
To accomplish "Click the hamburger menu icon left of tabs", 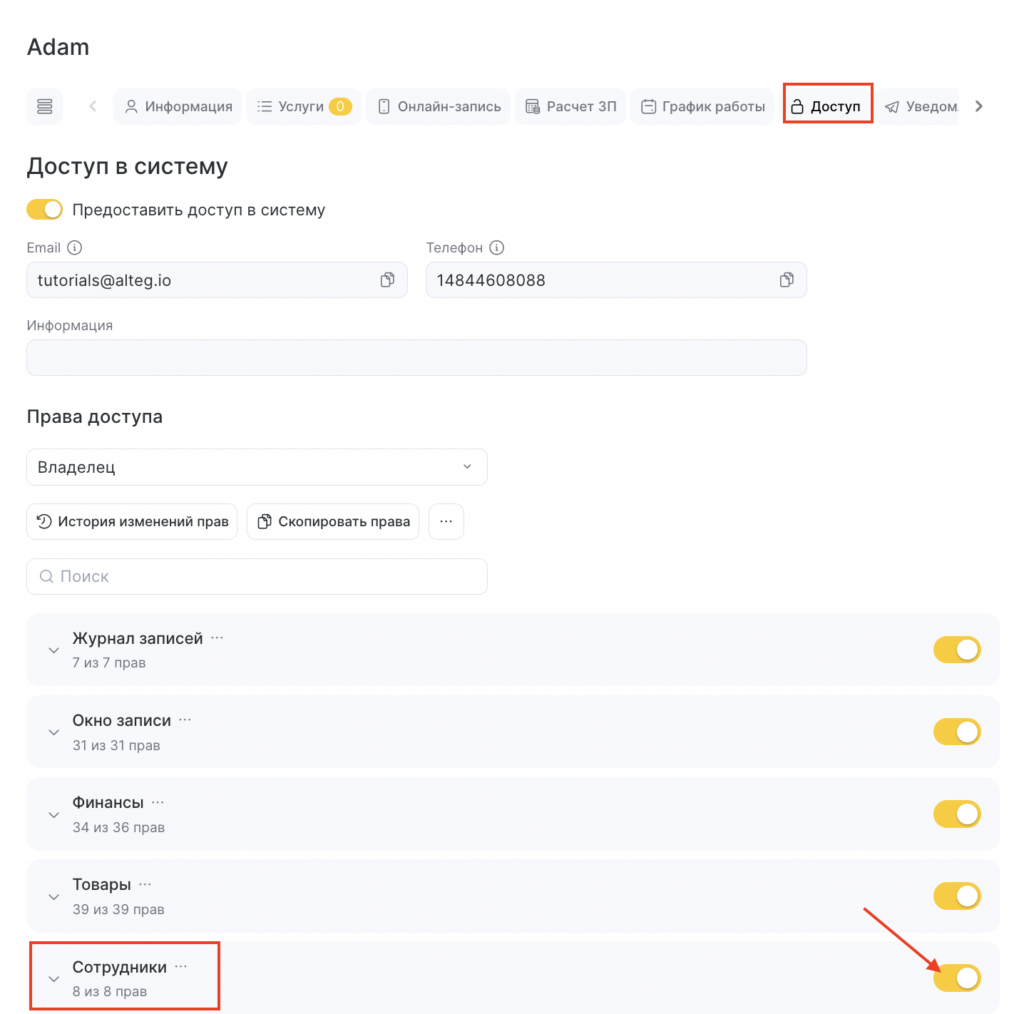I will pos(44,107).
